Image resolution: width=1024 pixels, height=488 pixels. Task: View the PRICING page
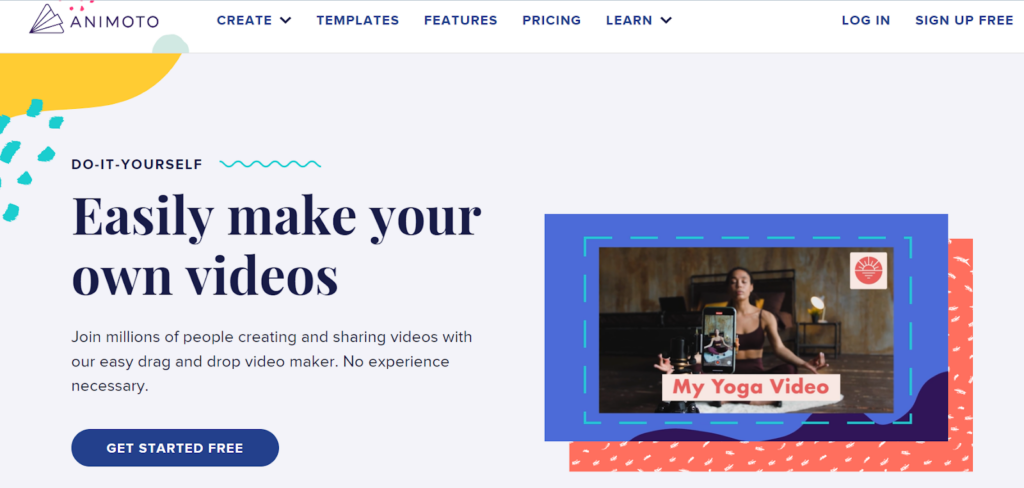coord(551,20)
